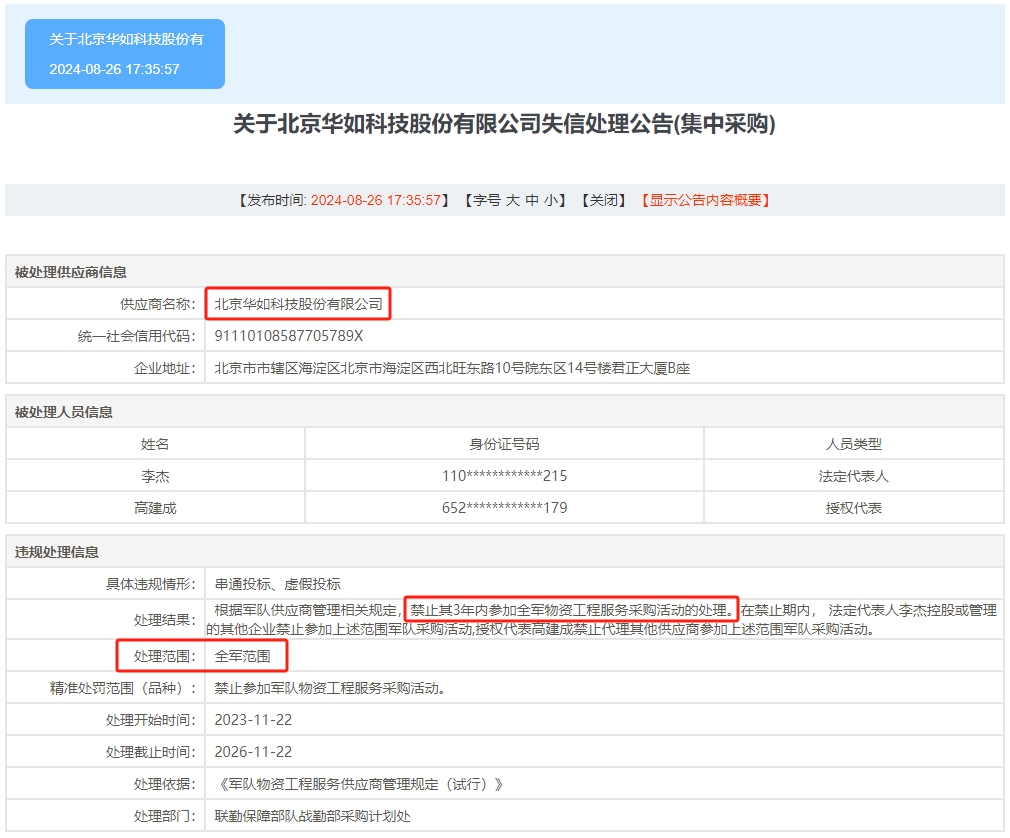
Task: Select the value 全军范围
Action: 242,656
